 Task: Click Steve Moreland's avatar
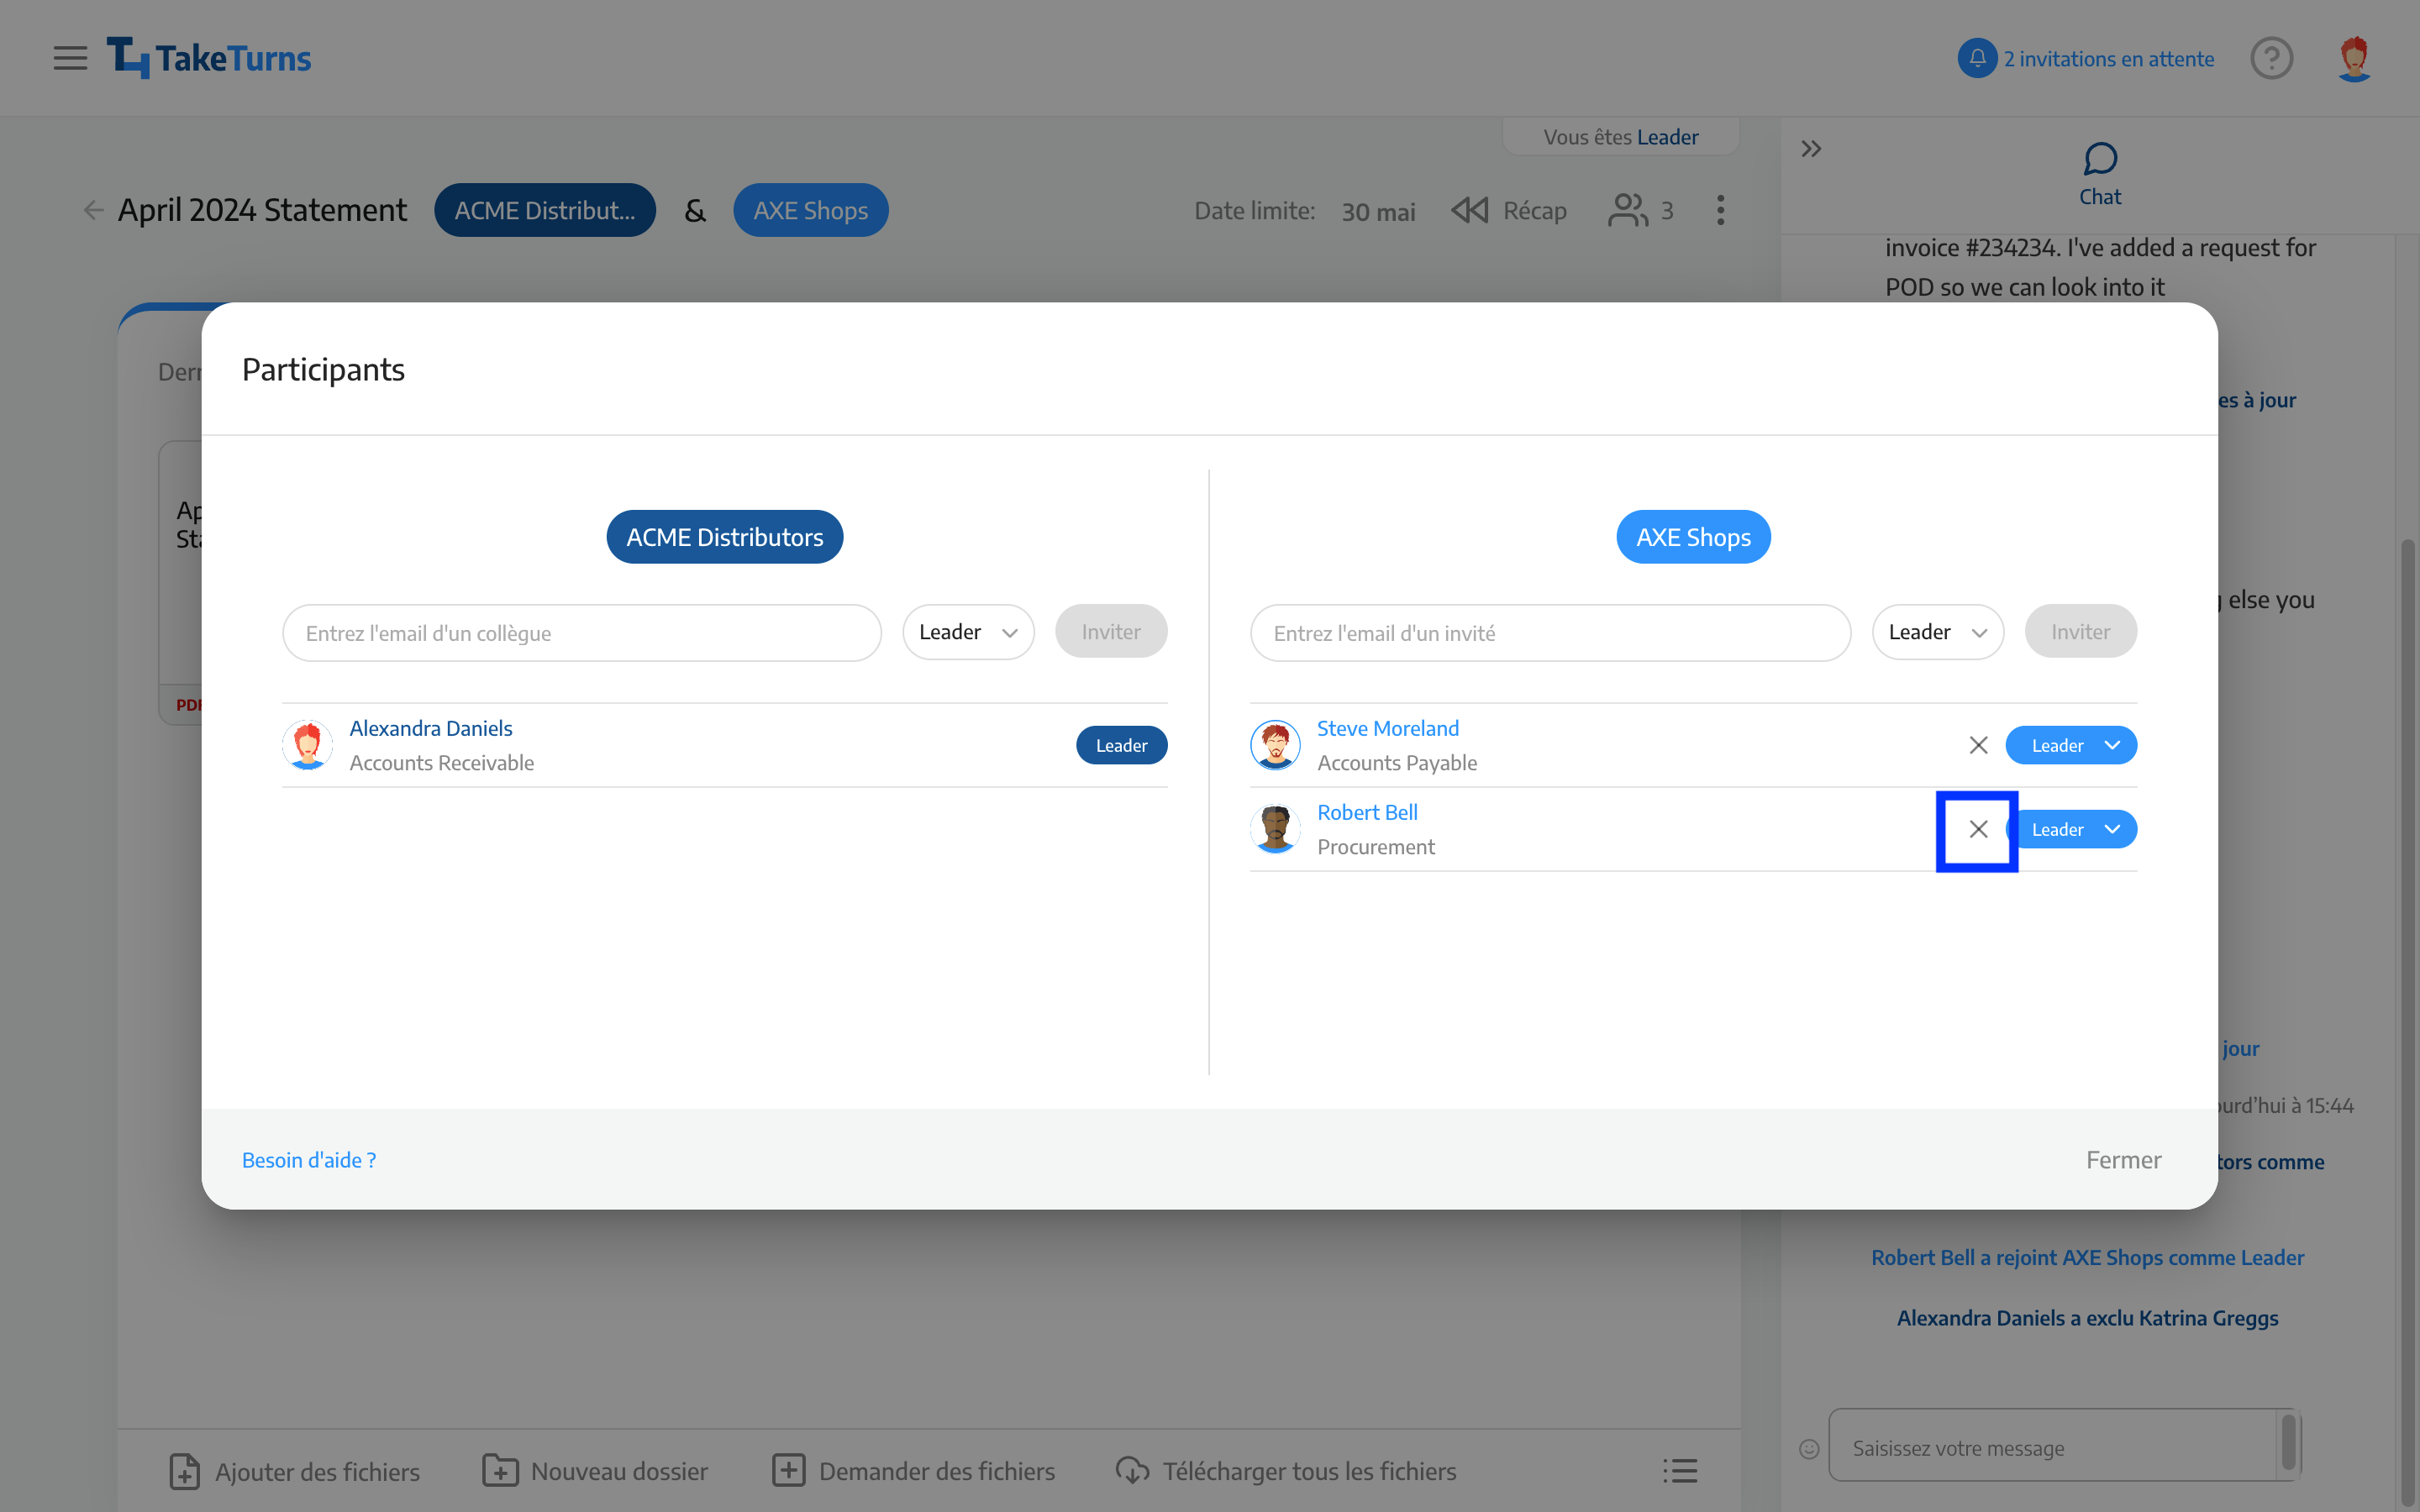(1275, 745)
